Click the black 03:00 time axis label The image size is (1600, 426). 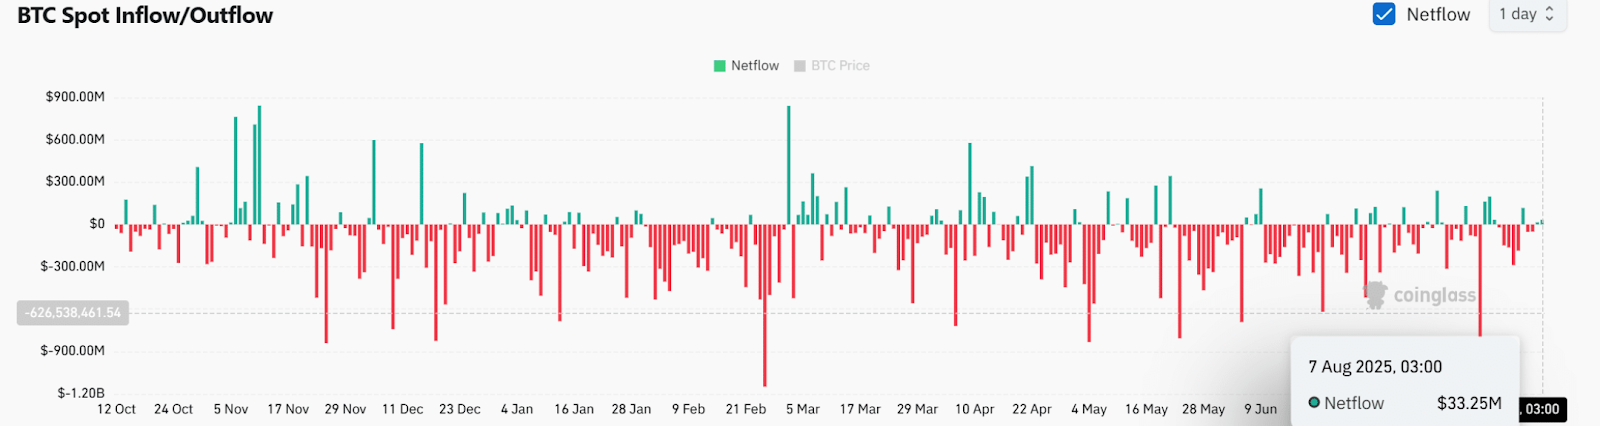point(1541,409)
